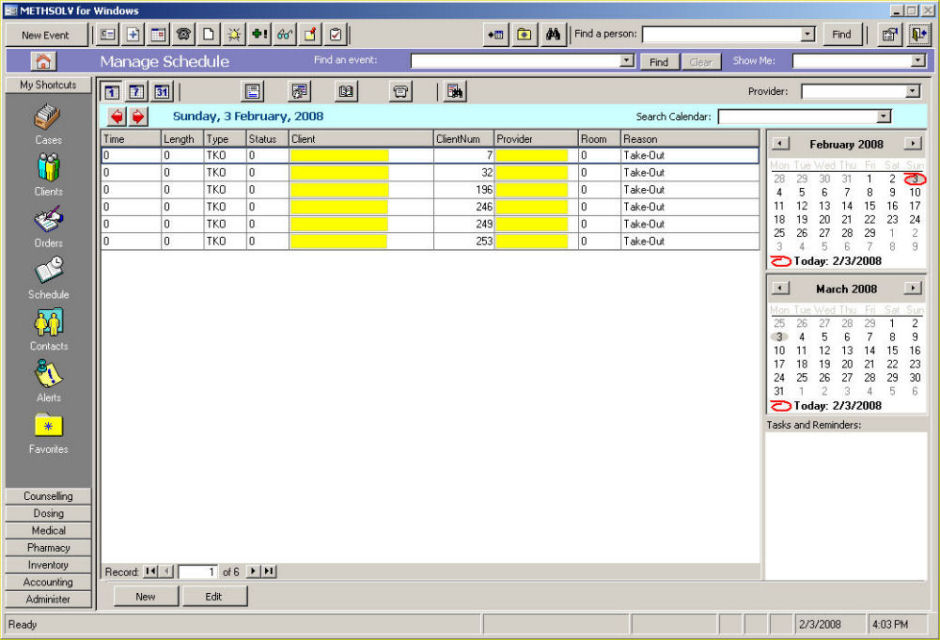Viewport: 940px width, 640px height.
Task: Select the row with ClientNum 196
Action: point(430,190)
